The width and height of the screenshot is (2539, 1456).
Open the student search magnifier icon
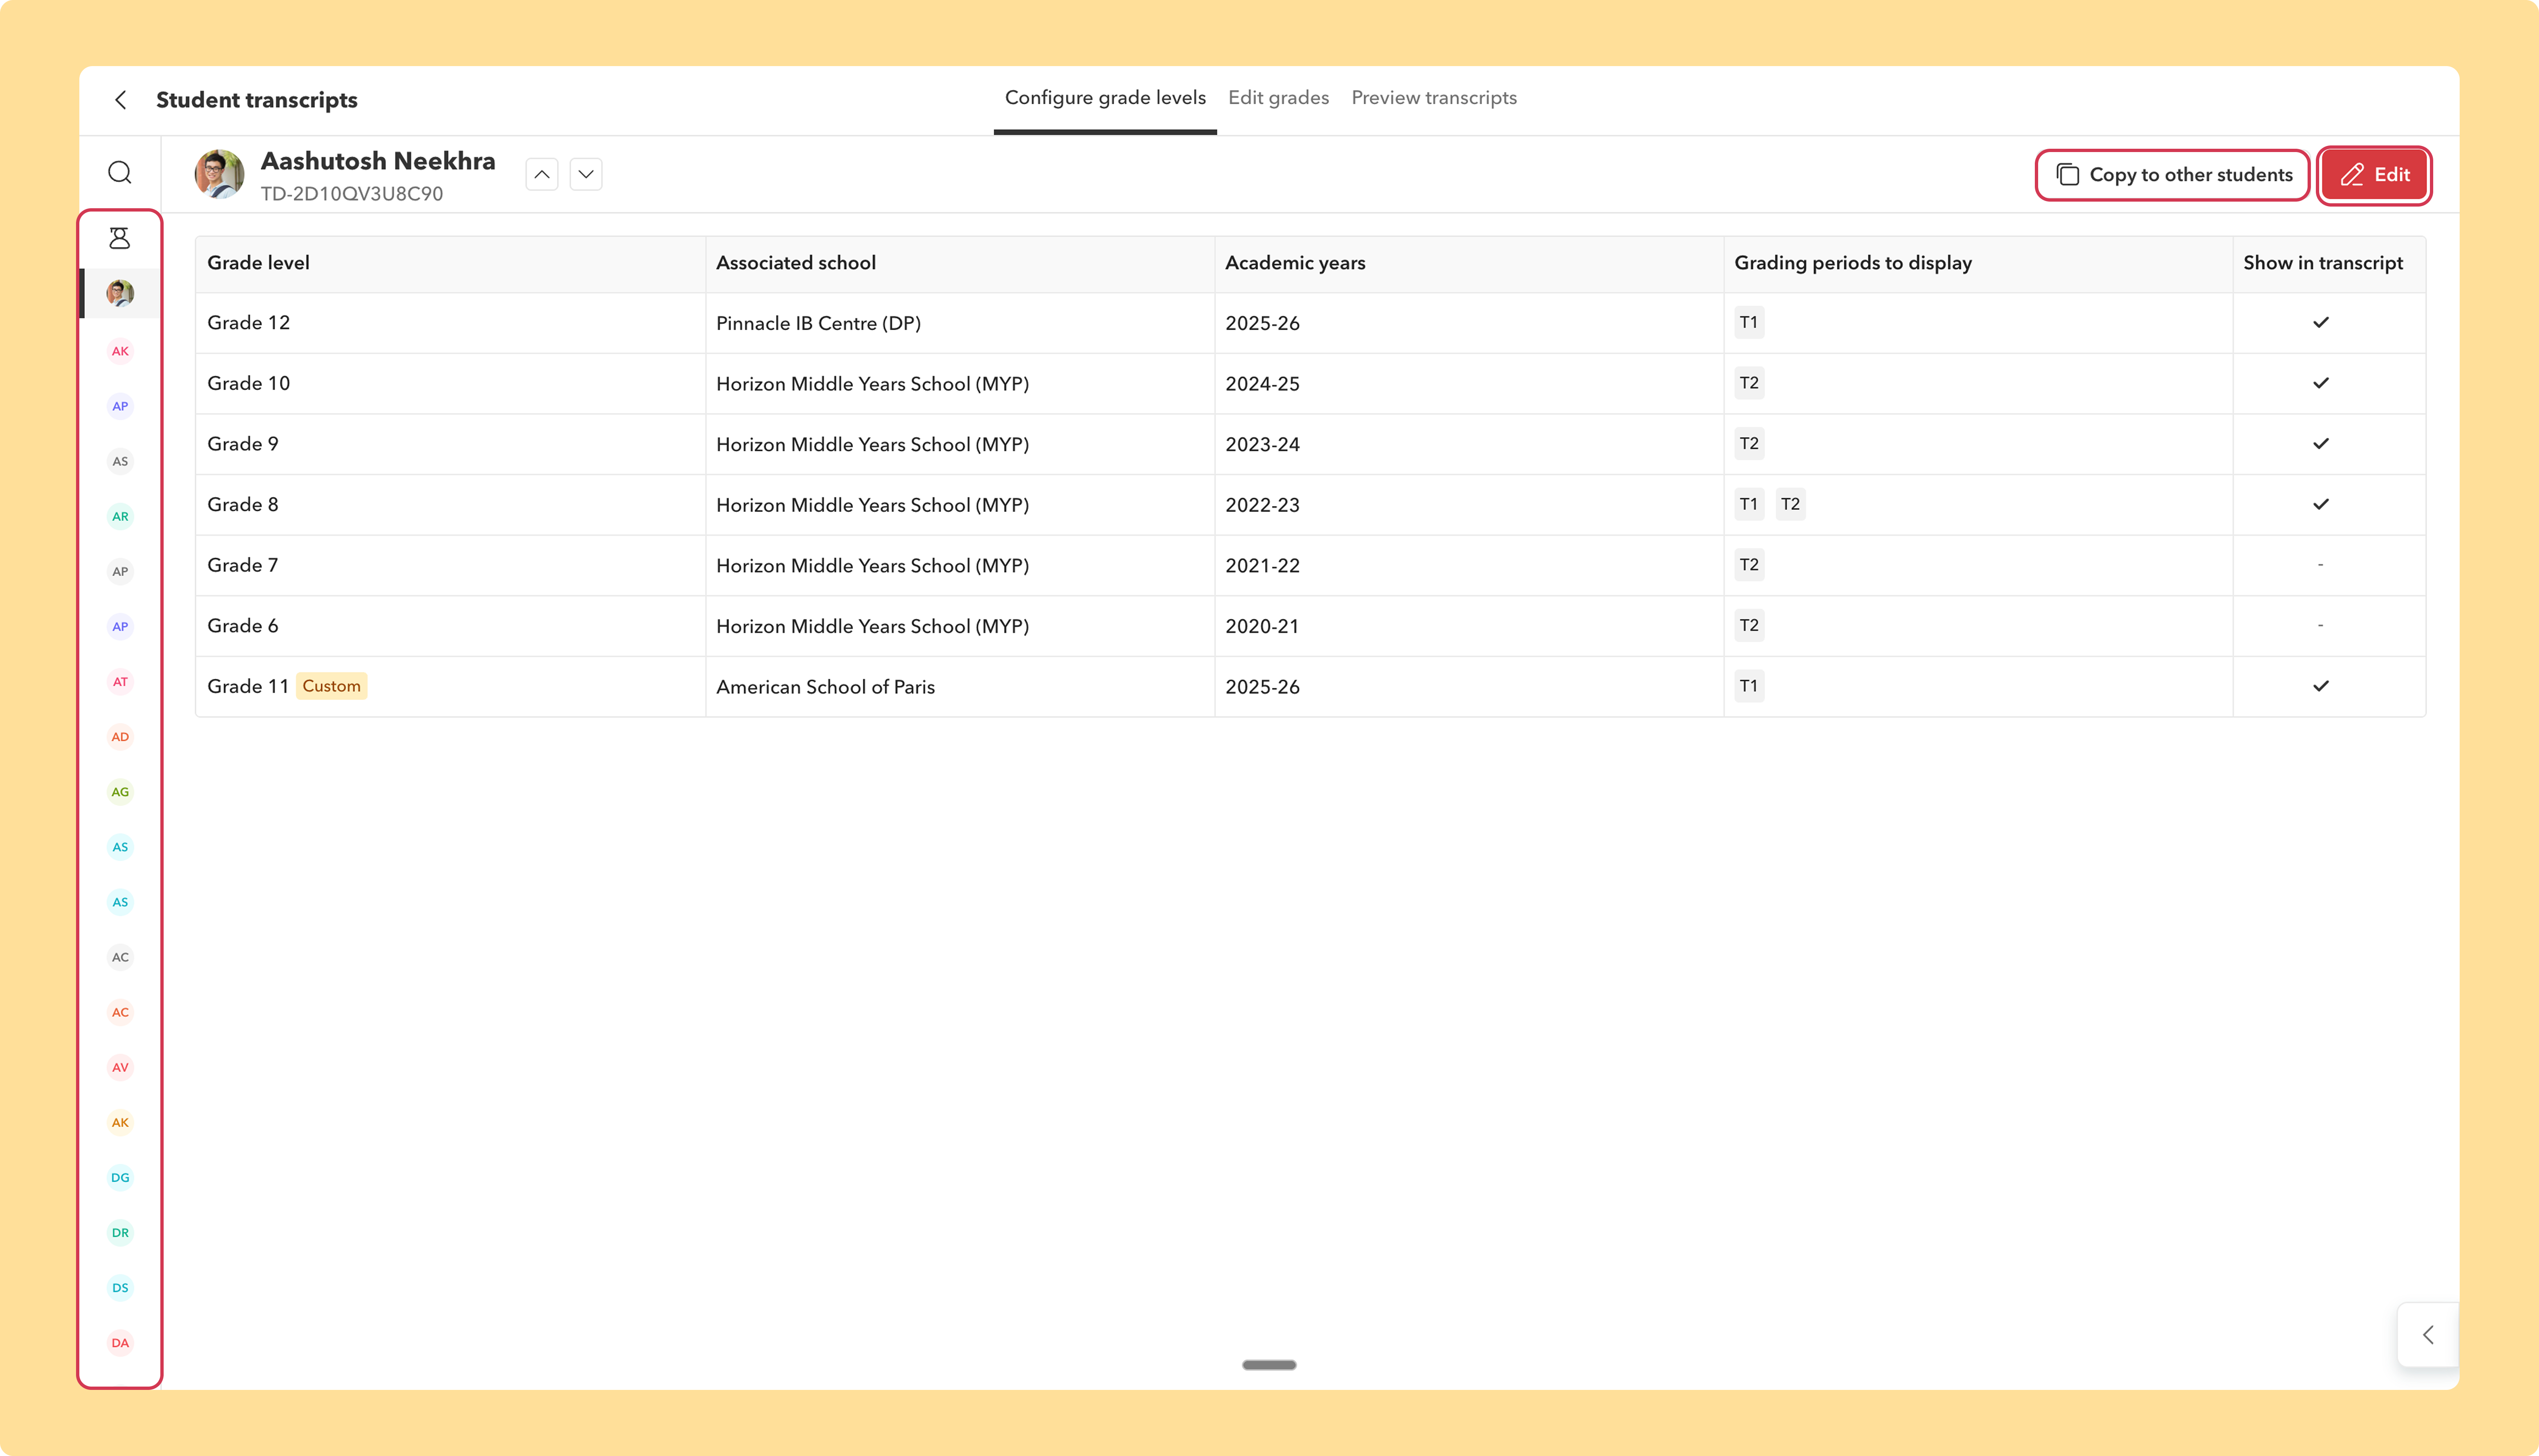pos(120,173)
